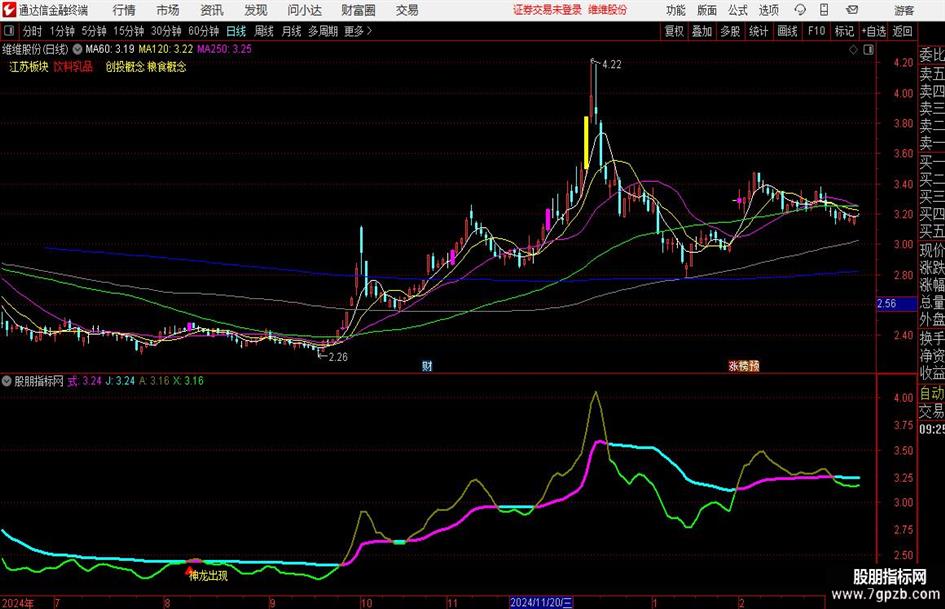Viewport: 945px width, 609px height.
Task: Click the MA250: 3.25 indicator value
Action: point(224,49)
